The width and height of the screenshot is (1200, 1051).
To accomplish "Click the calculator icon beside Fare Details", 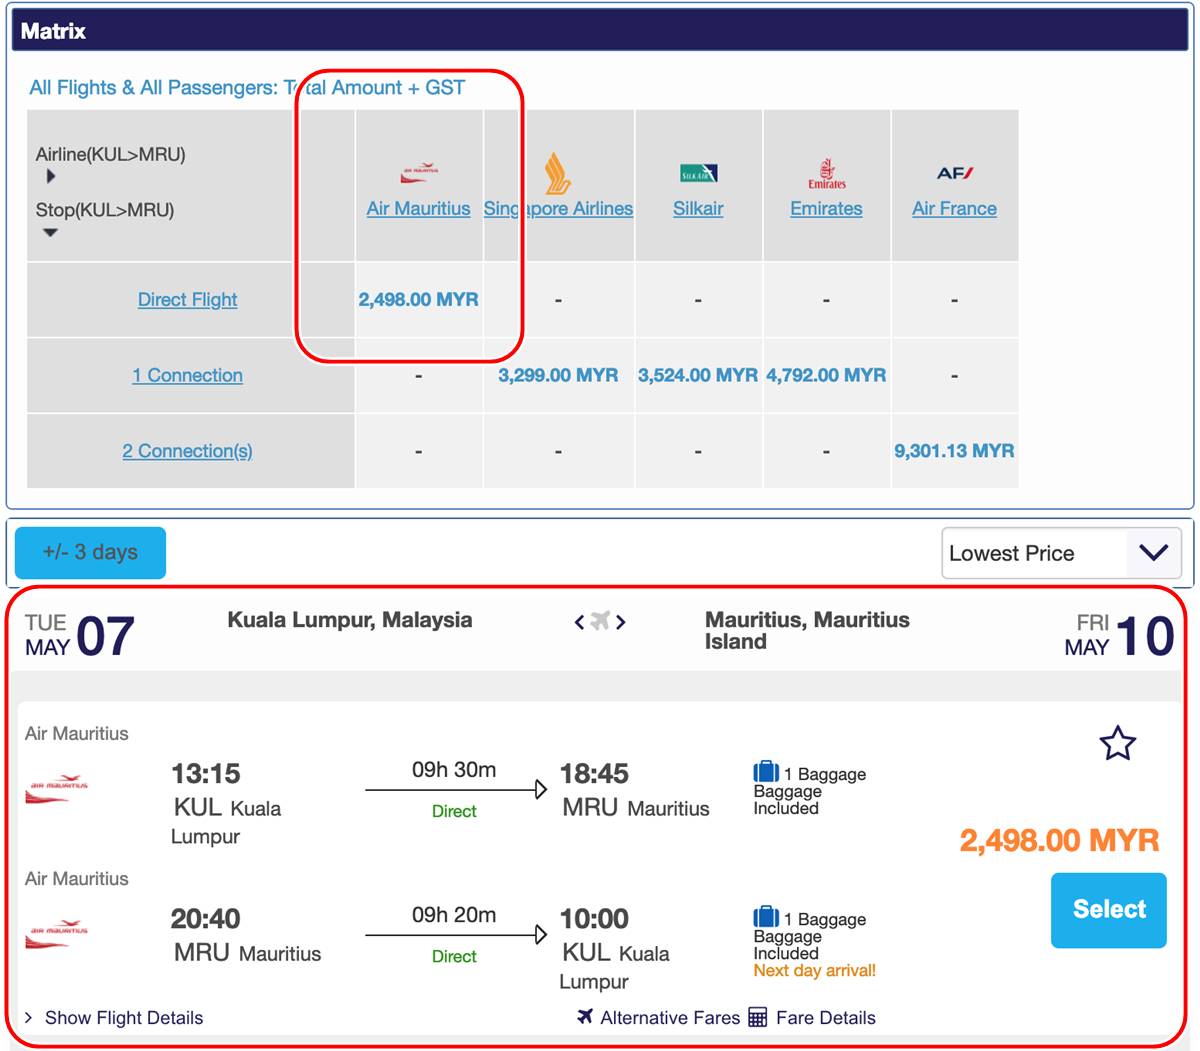I will click(757, 1018).
